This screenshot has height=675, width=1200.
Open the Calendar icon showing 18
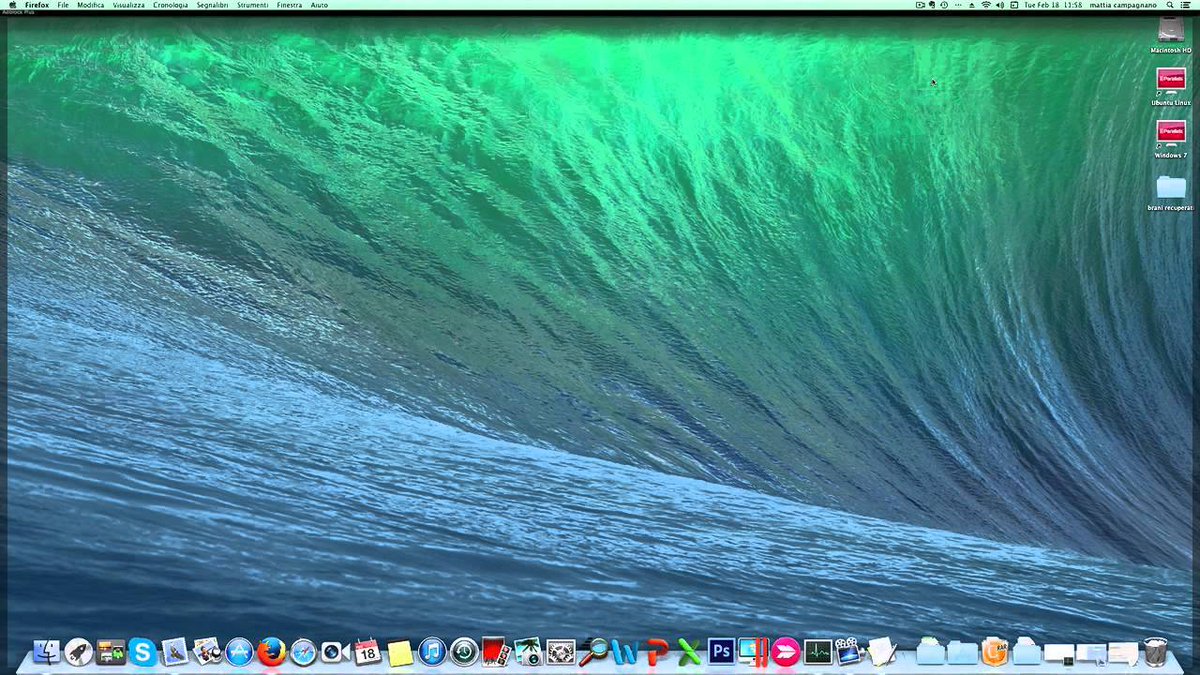pos(367,653)
